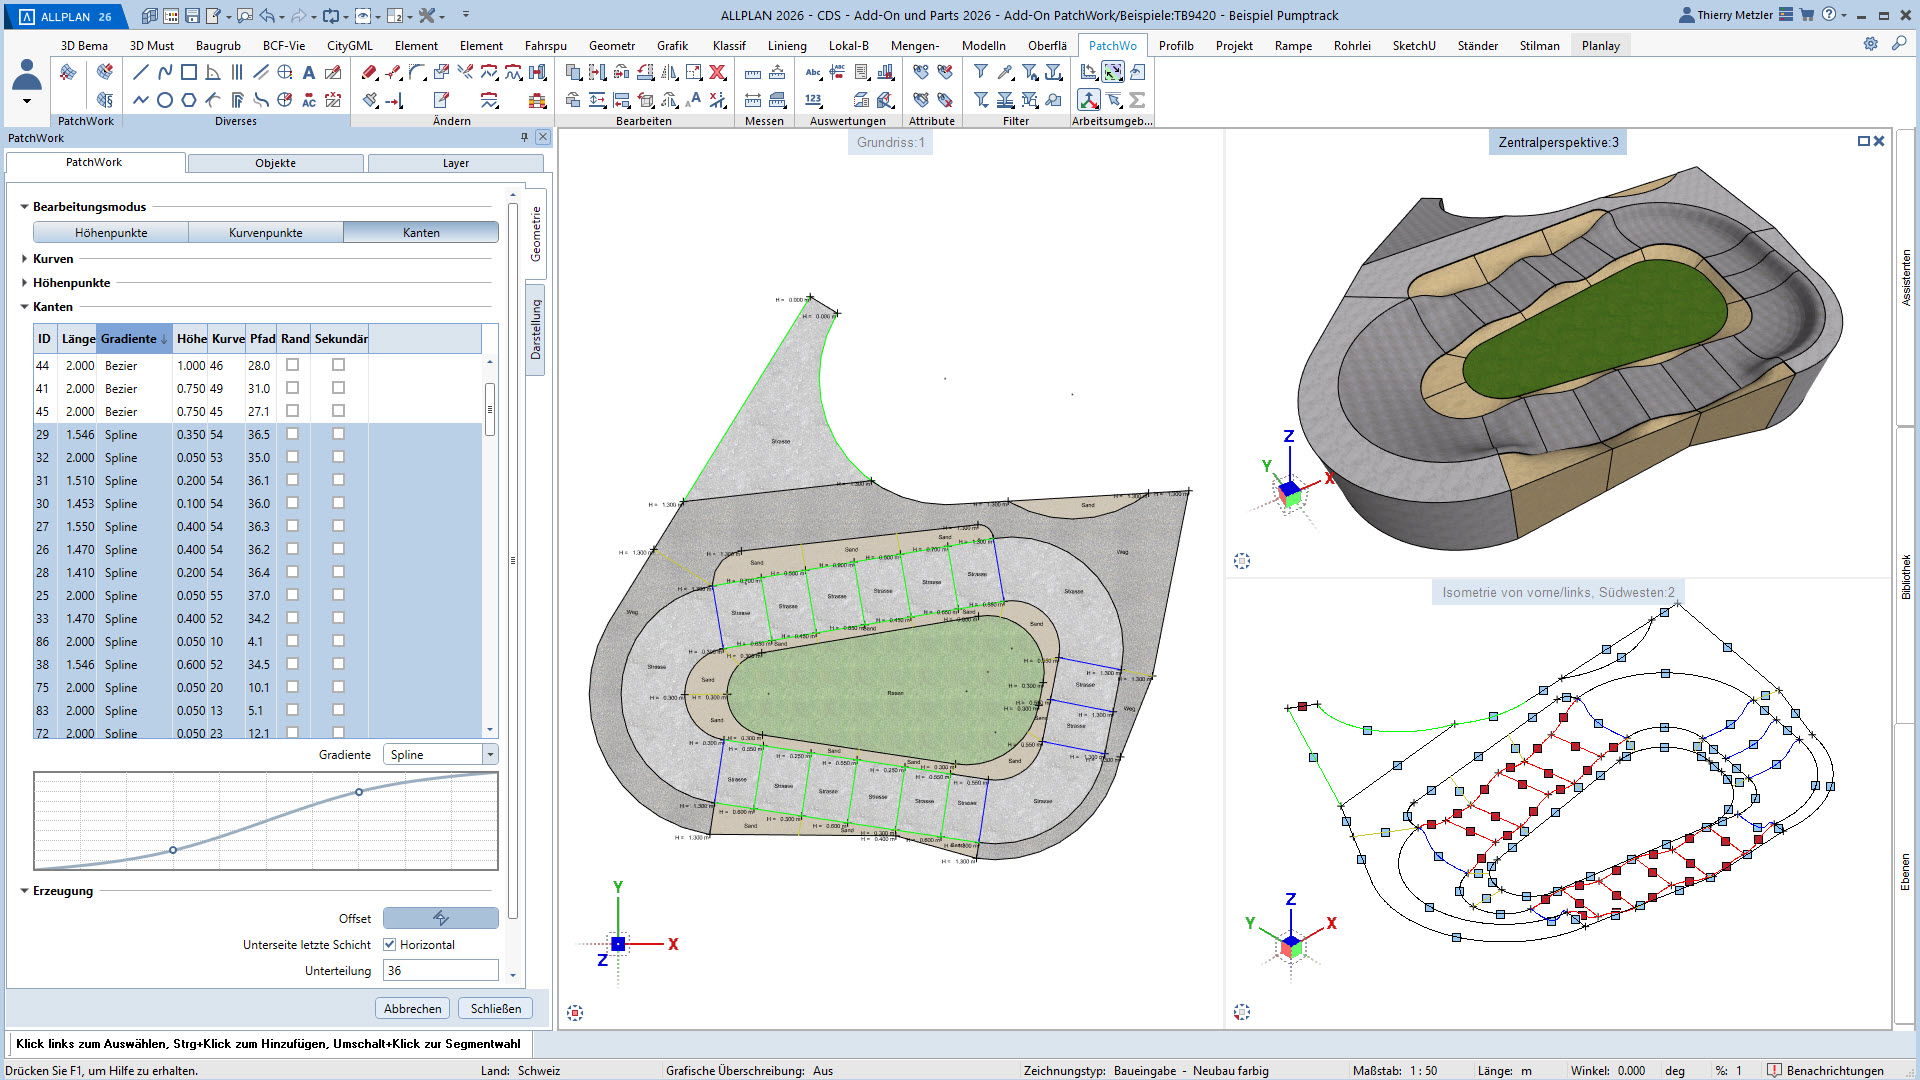This screenshot has width=1920, height=1080.
Task: Switch to the Objekte tab
Action: (x=275, y=163)
